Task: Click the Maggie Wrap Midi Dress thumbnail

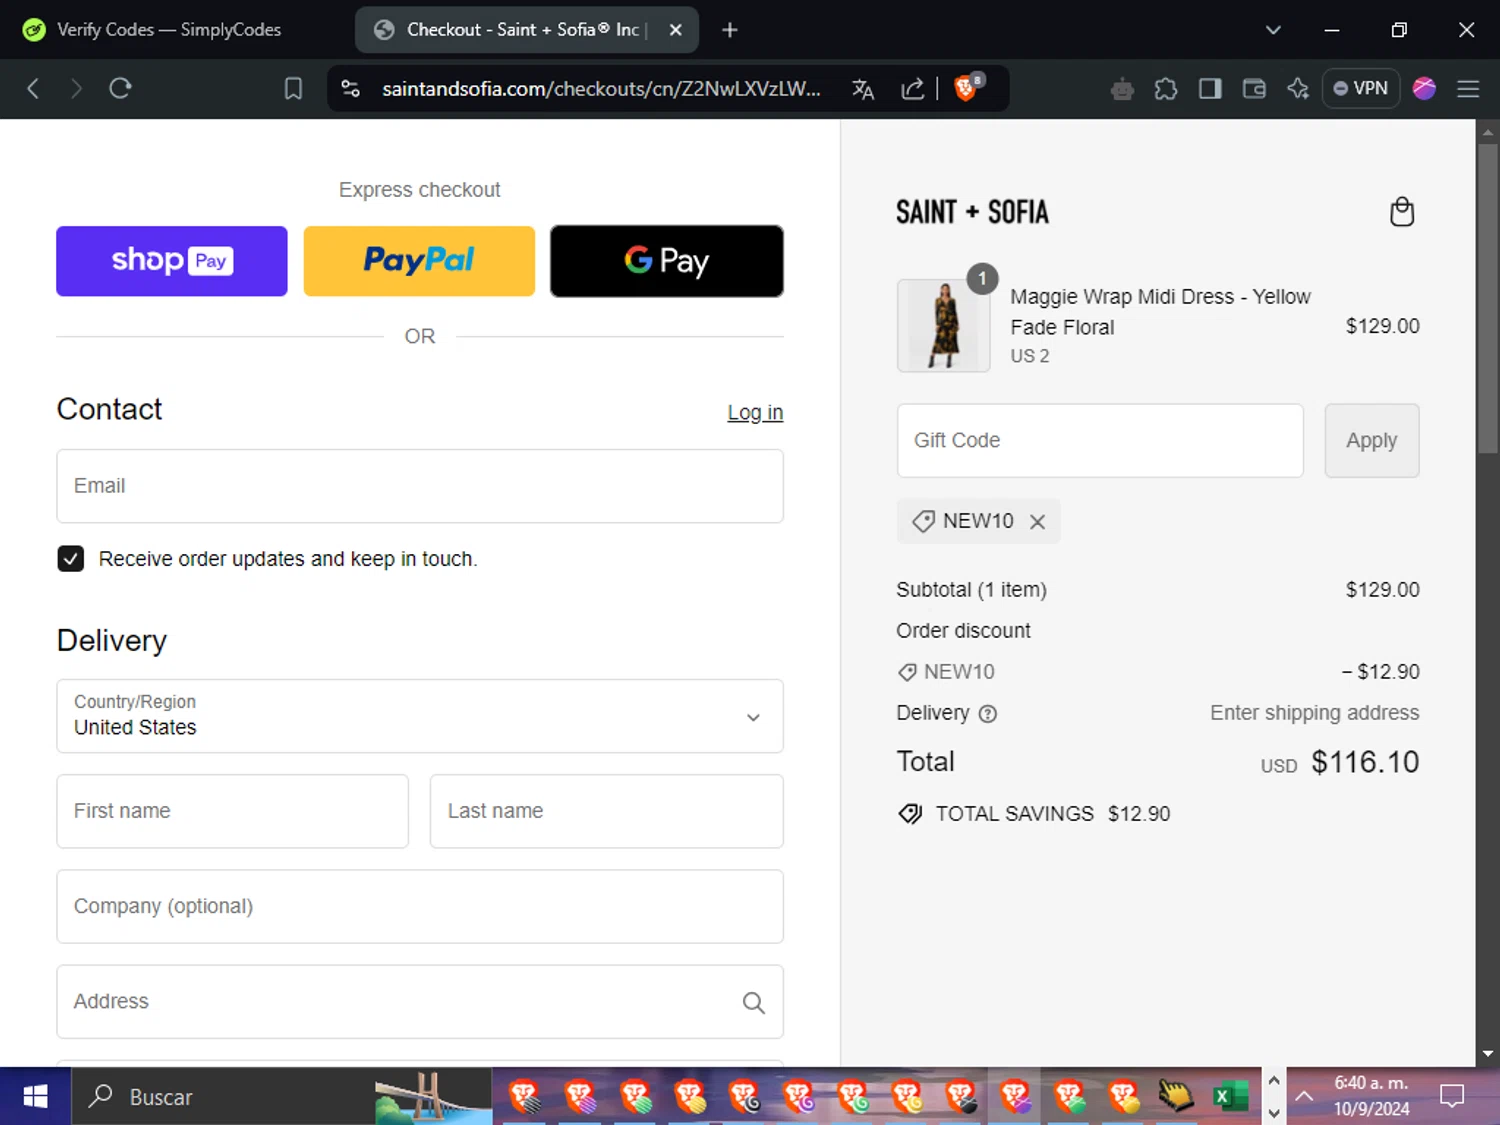Action: [x=944, y=326]
